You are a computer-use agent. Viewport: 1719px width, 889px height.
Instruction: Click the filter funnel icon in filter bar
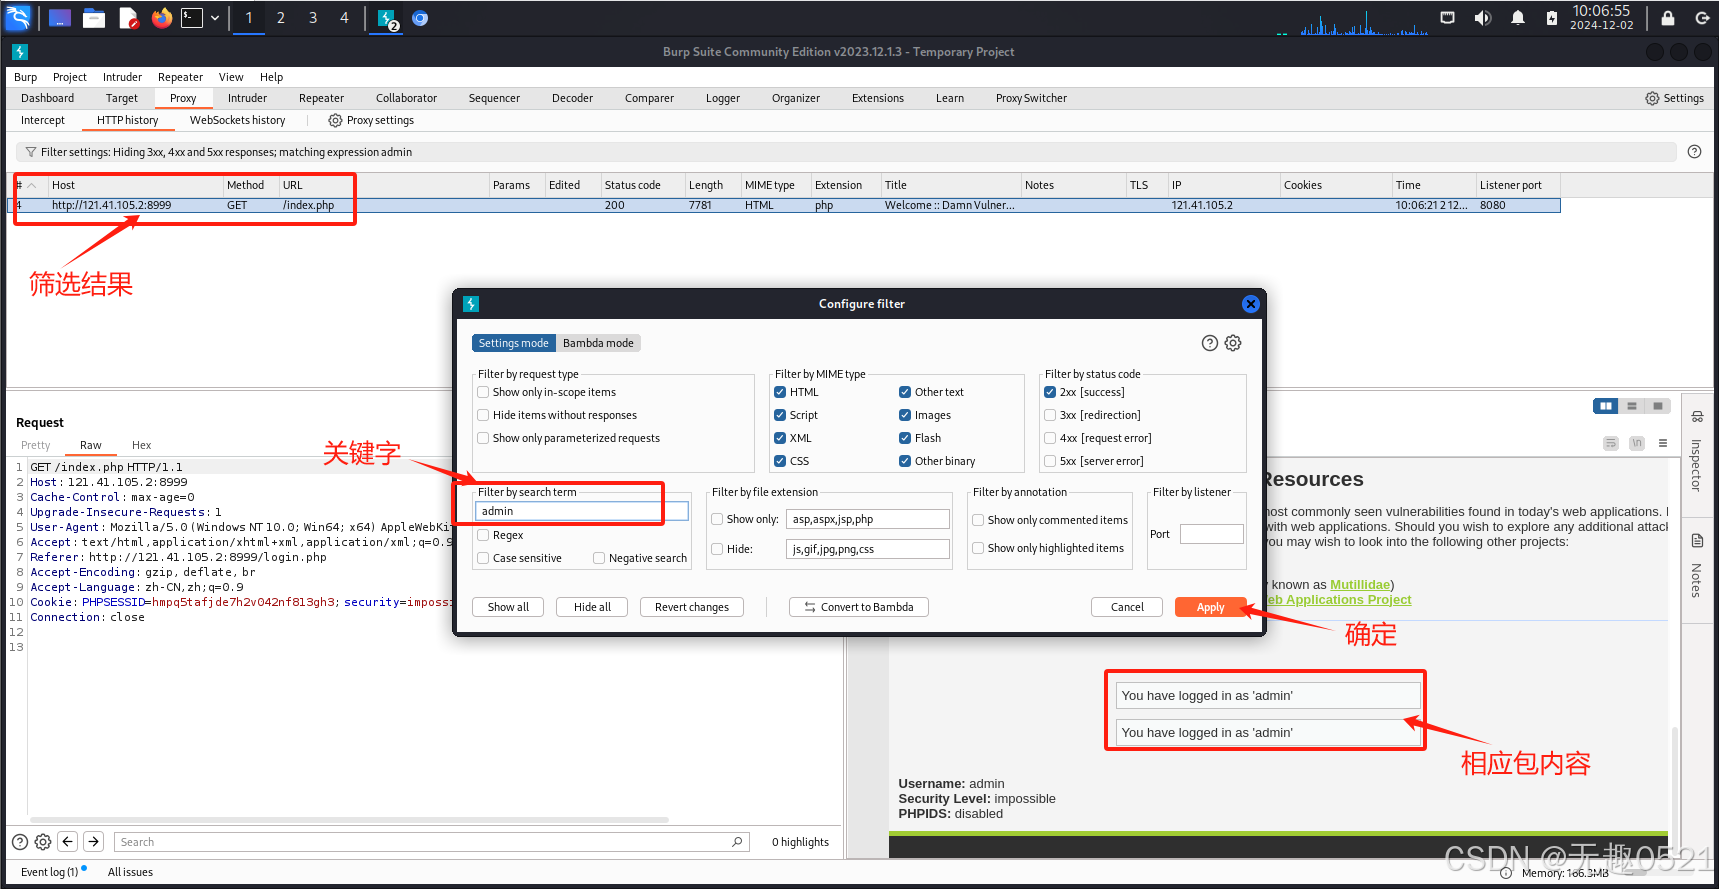(31, 152)
